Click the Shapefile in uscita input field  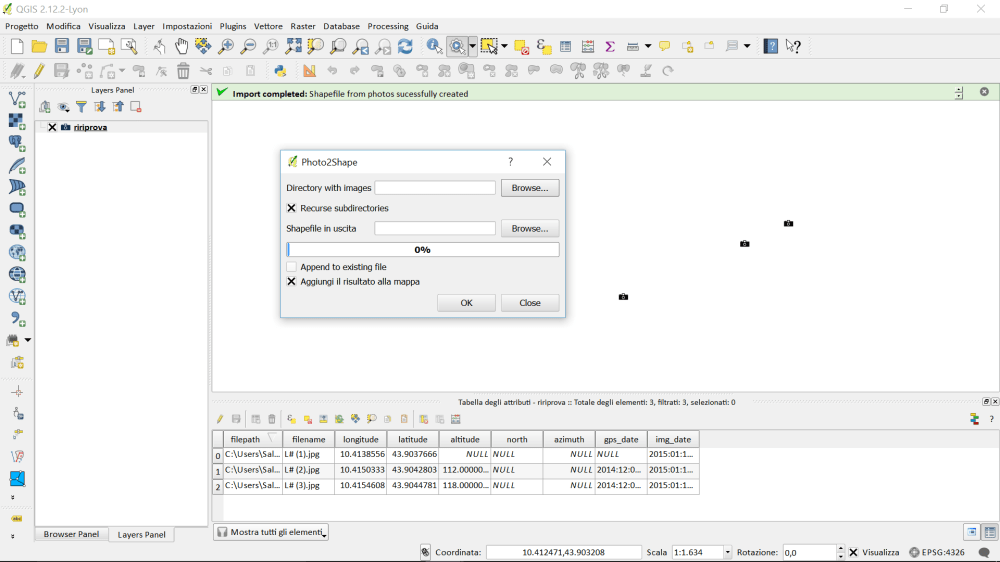point(434,229)
